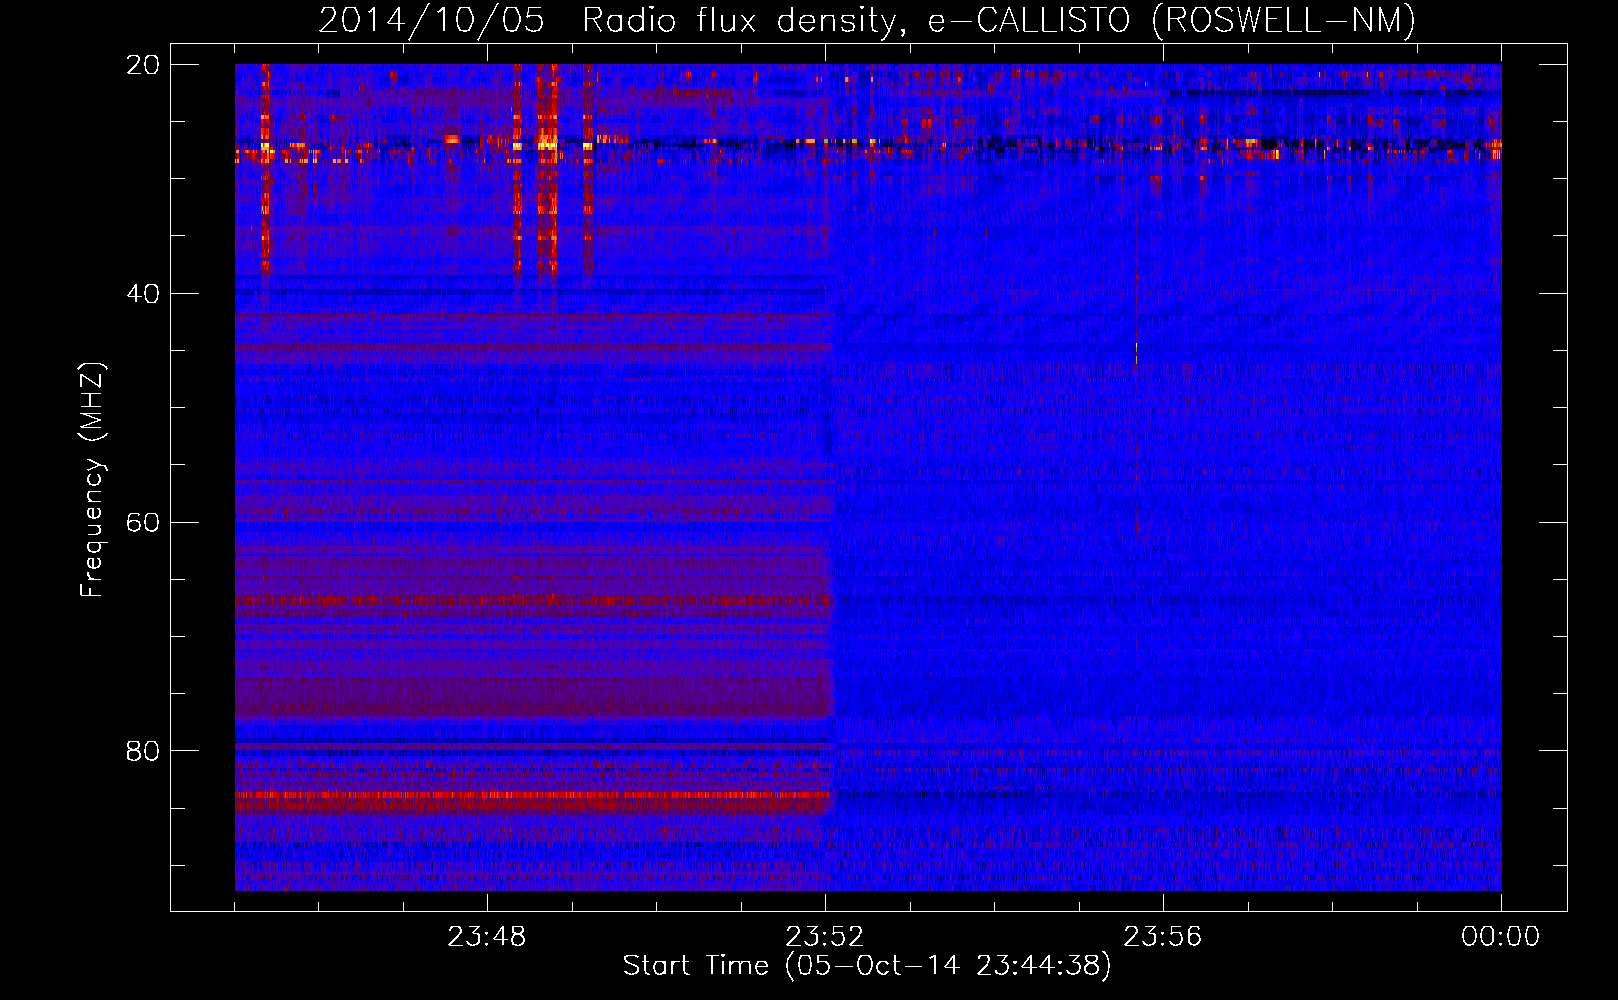Click the '40' frequency tick label

(143, 294)
